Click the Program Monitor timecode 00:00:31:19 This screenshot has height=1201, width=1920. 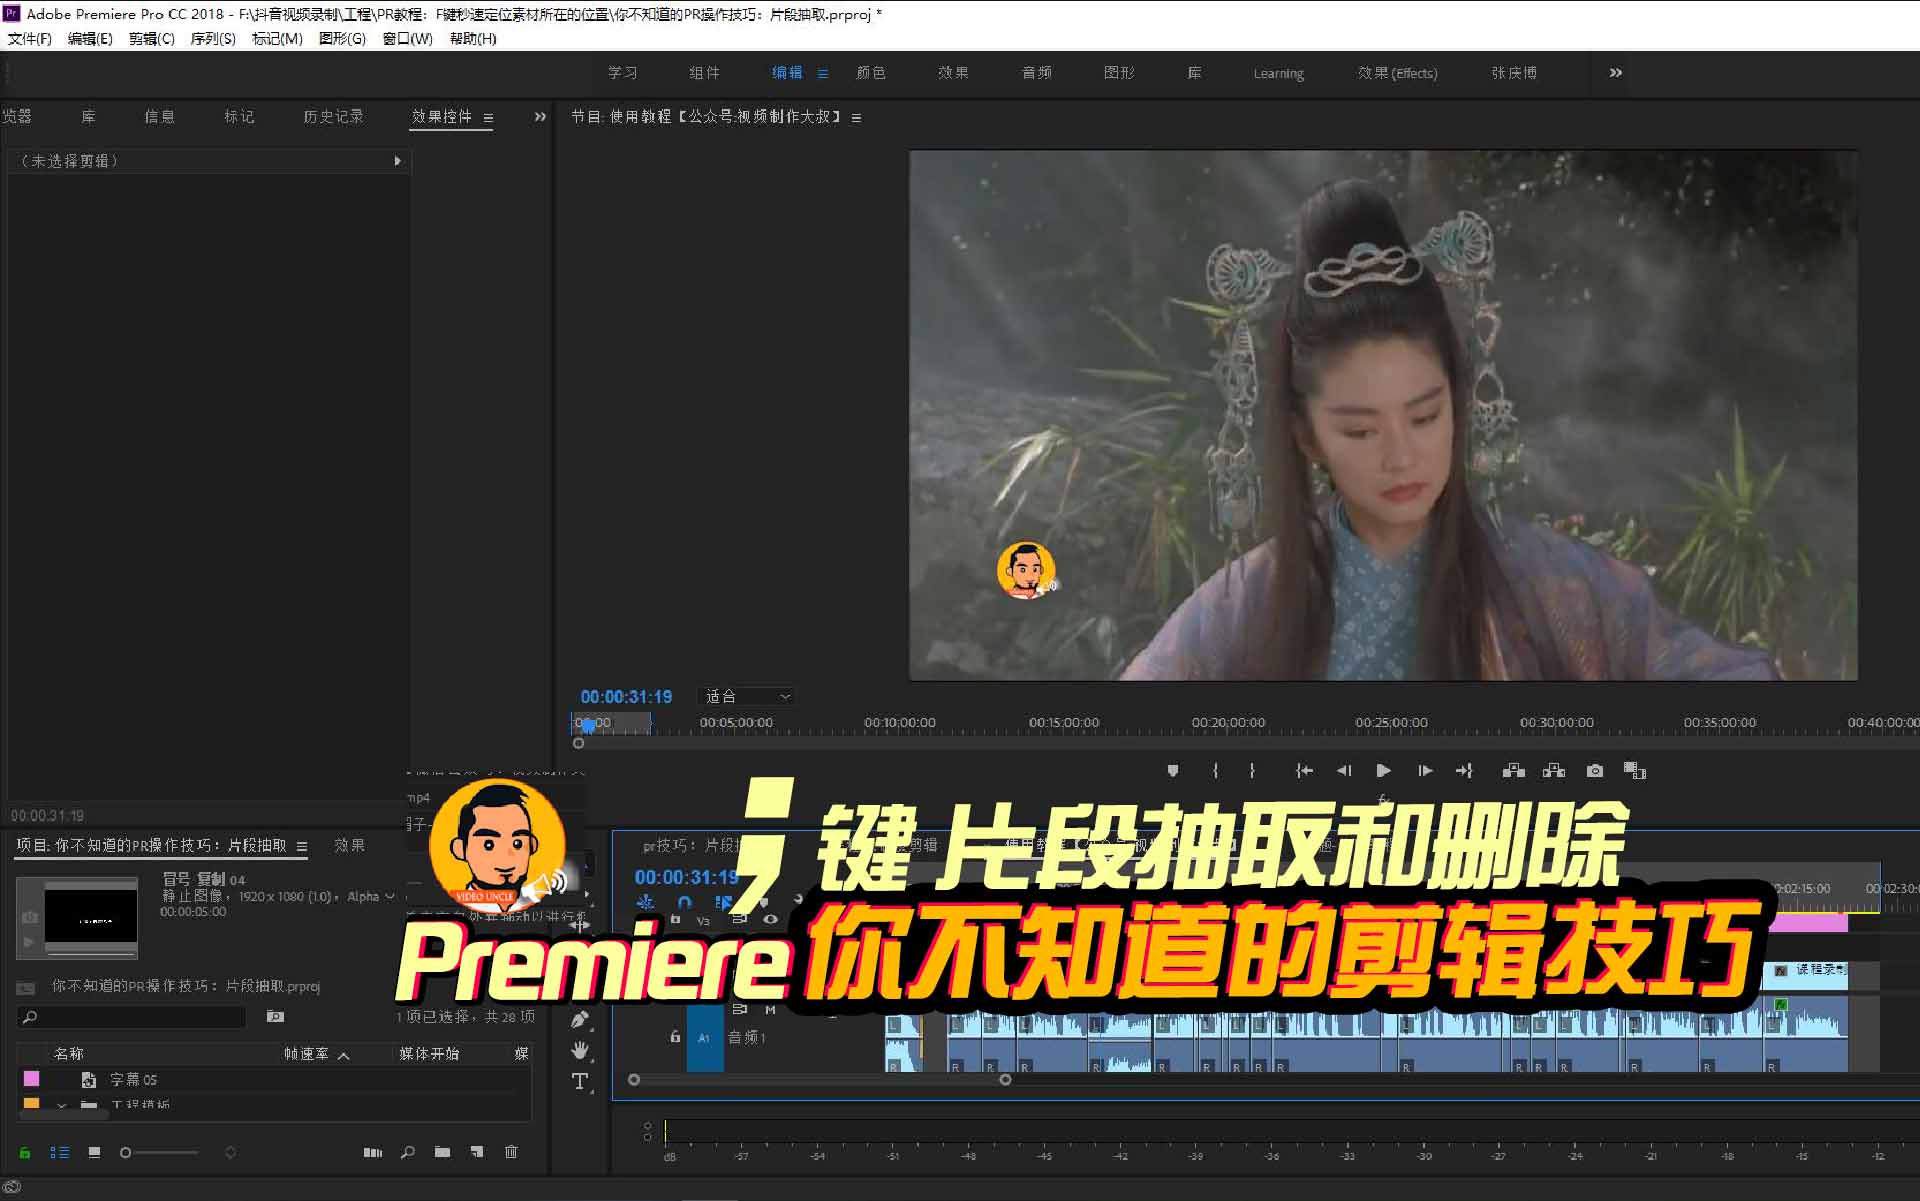coord(626,697)
